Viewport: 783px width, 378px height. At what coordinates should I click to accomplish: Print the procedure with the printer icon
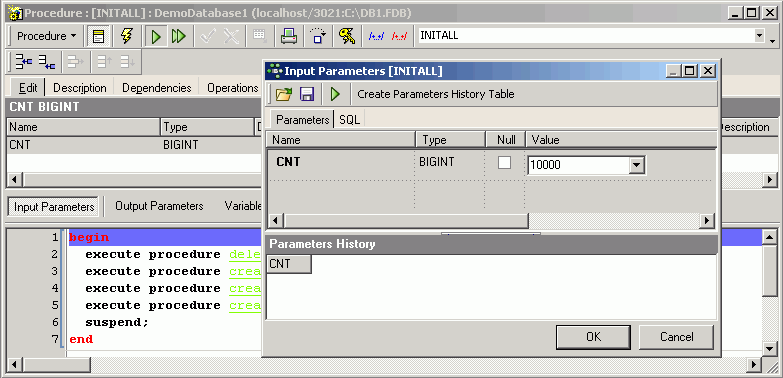[x=288, y=36]
